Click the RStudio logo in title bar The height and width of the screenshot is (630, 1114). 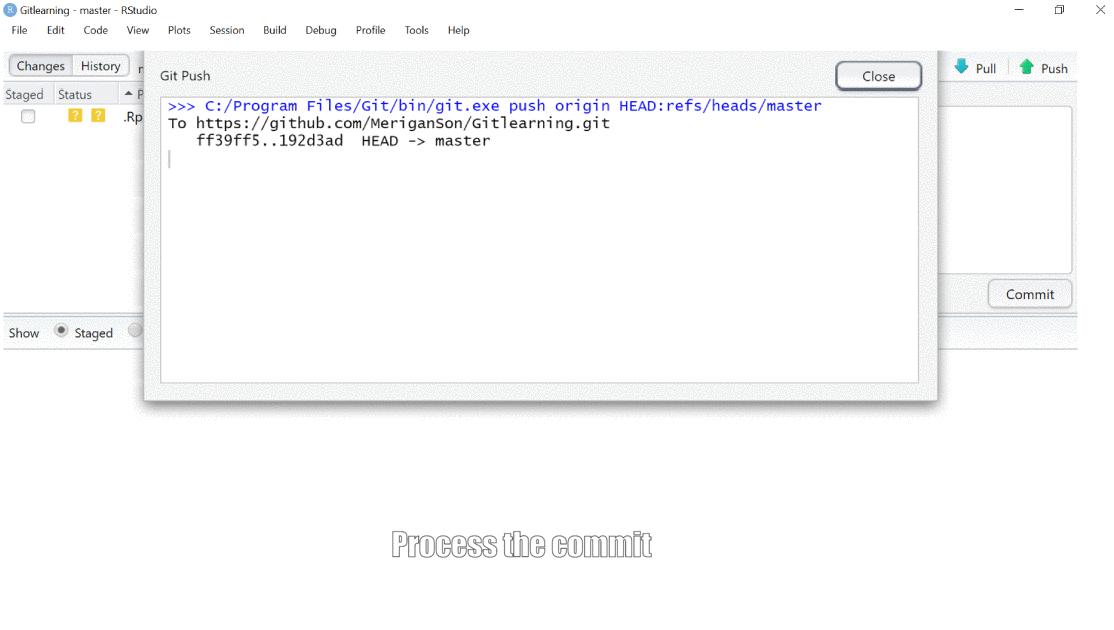pyautogui.click(x=10, y=10)
